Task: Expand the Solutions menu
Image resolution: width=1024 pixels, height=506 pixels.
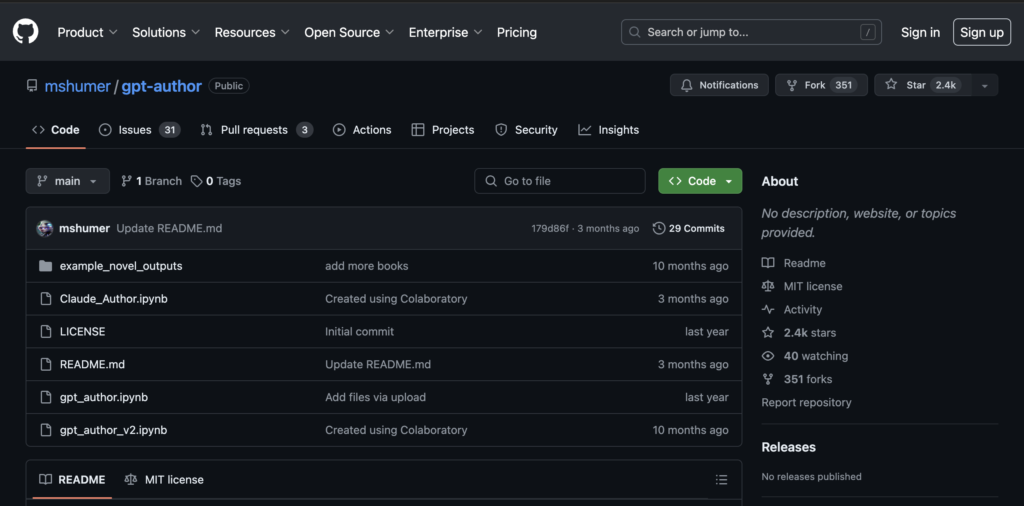Action: click(166, 32)
